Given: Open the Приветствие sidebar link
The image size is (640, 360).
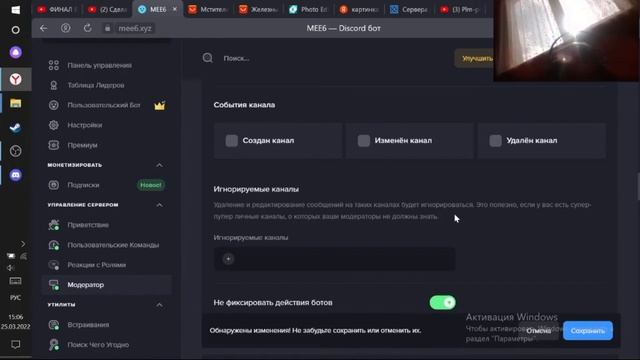Looking at the screenshot, I should pyautogui.click(x=88, y=225).
